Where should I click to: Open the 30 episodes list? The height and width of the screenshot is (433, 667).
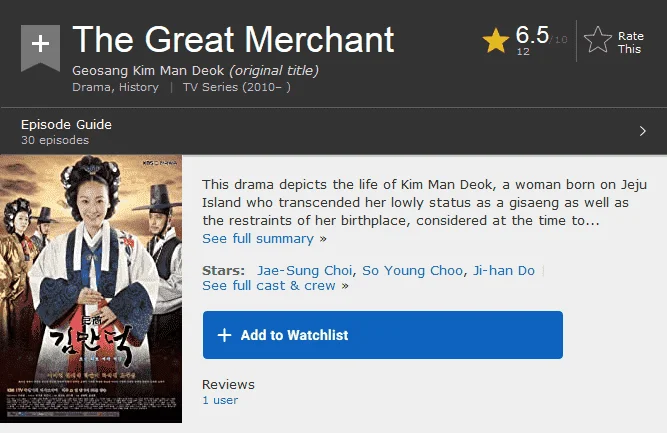(55, 140)
